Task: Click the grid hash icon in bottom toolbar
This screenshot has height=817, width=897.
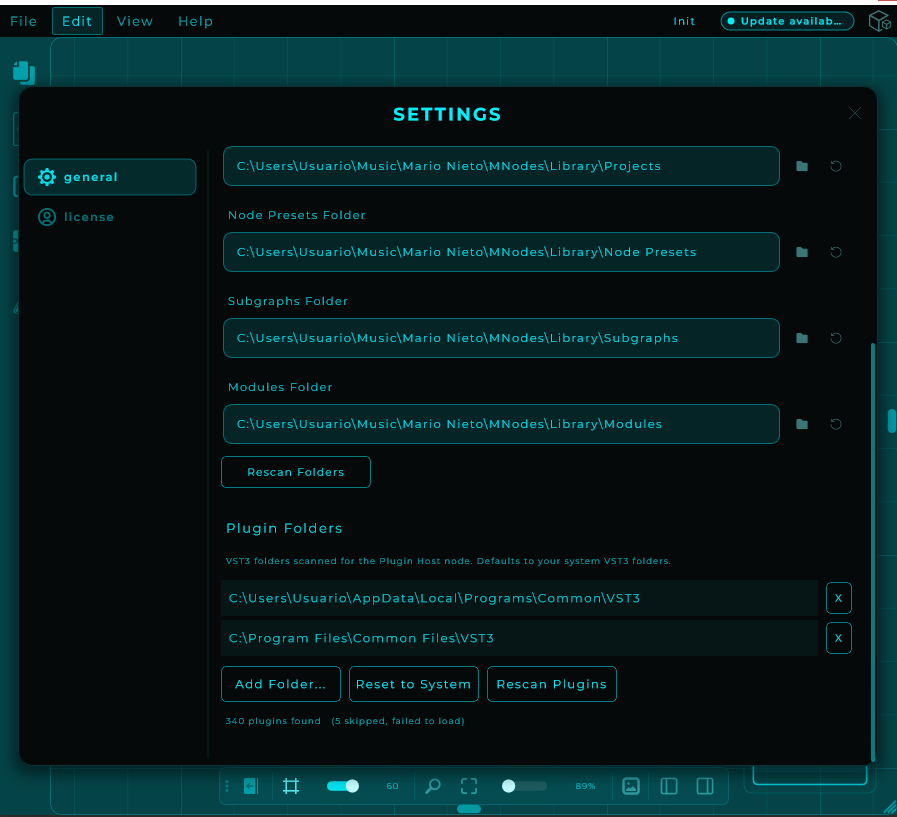Action: tap(291, 786)
